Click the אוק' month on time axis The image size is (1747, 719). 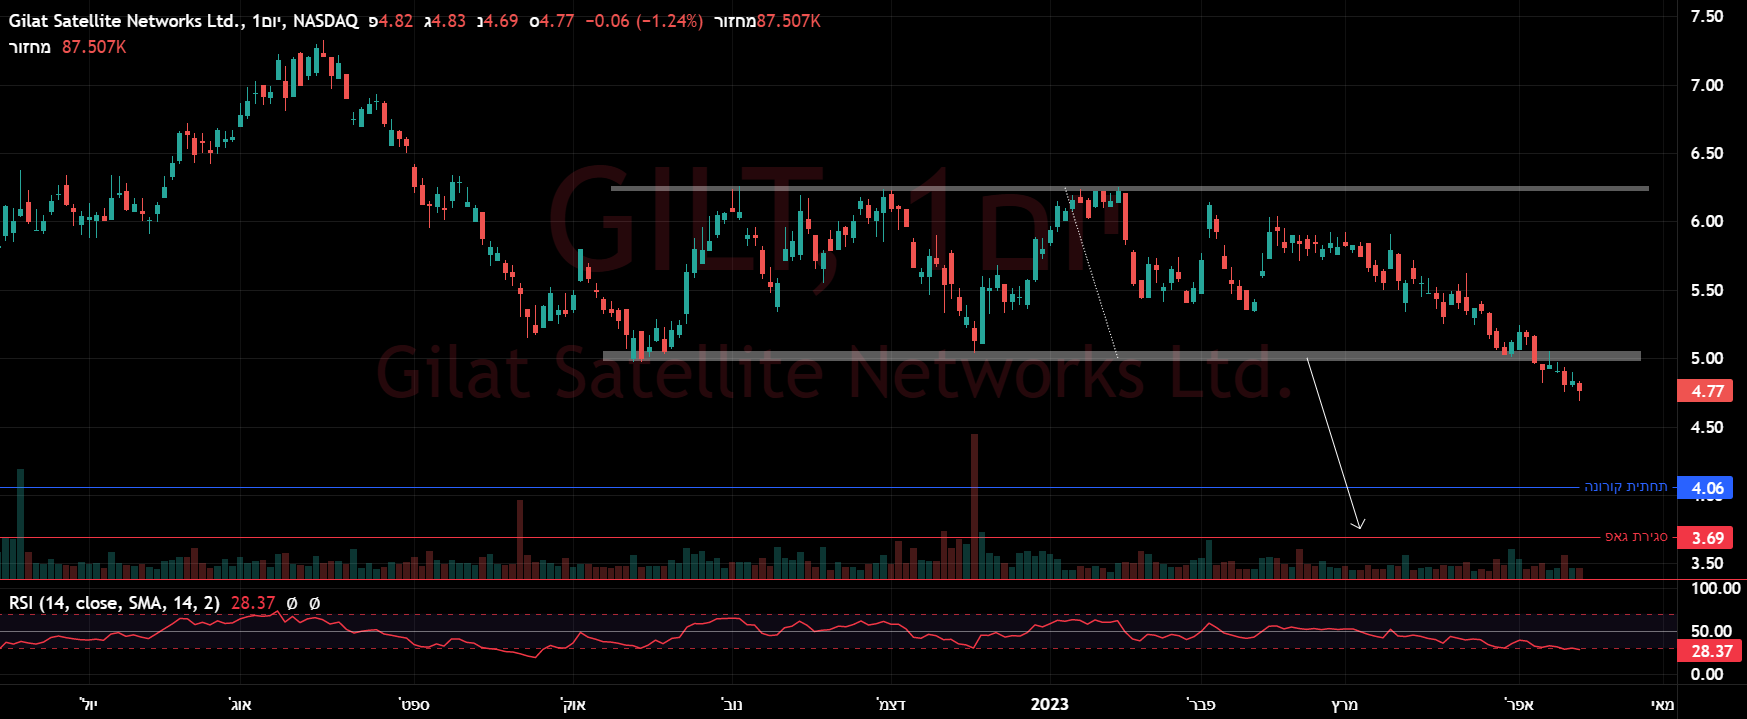[573, 704]
